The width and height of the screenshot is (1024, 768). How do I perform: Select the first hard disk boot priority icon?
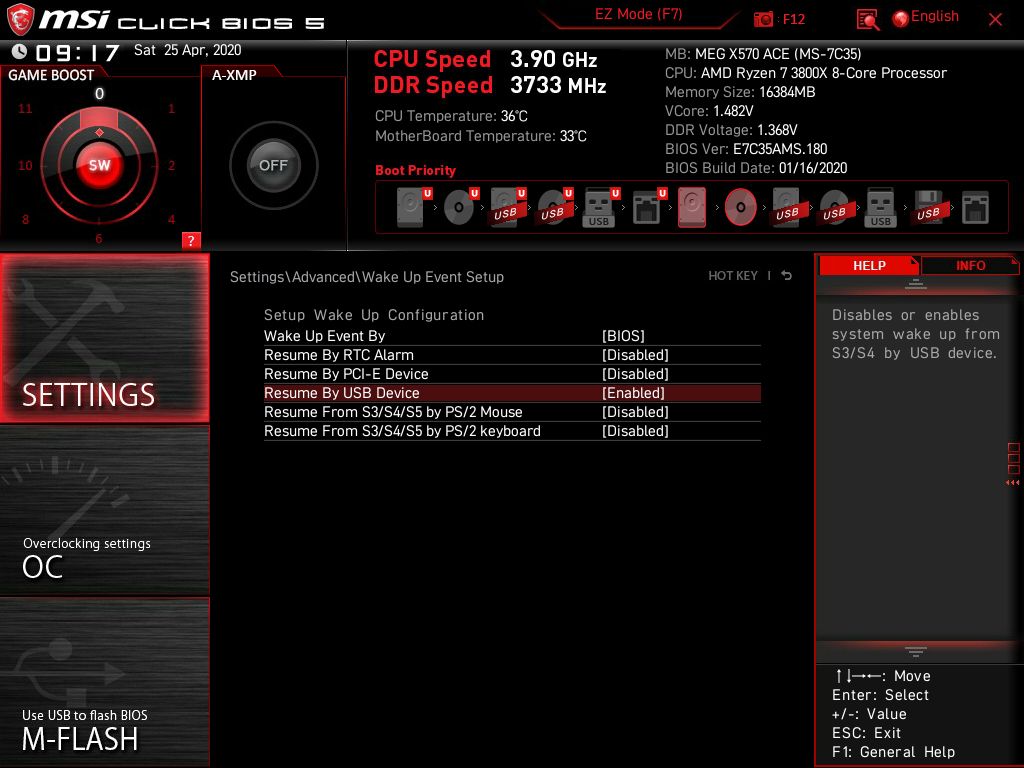(x=413, y=208)
